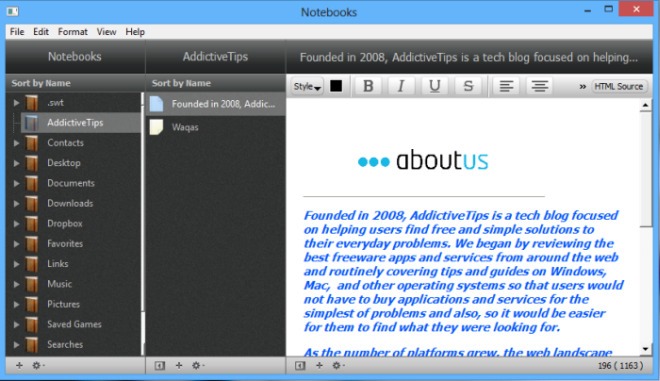Click the book icon of Searches notebook
Image resolution: width=660 pixels, height=381 pixels.
coord(32,344)
